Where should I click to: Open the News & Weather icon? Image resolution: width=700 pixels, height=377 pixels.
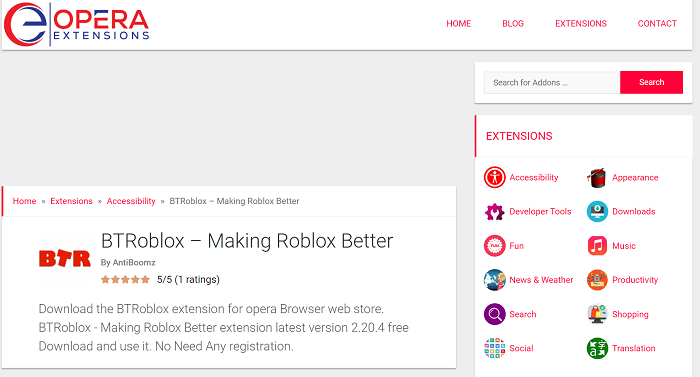494,280
